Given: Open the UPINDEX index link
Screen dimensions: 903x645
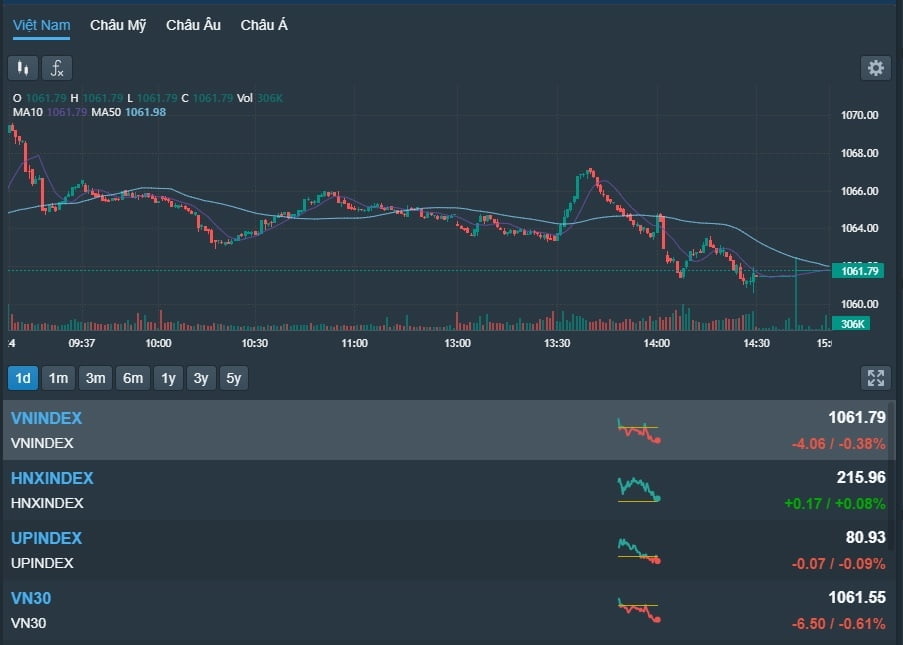Looking at the screenshot, I should (x=47, y=538).
